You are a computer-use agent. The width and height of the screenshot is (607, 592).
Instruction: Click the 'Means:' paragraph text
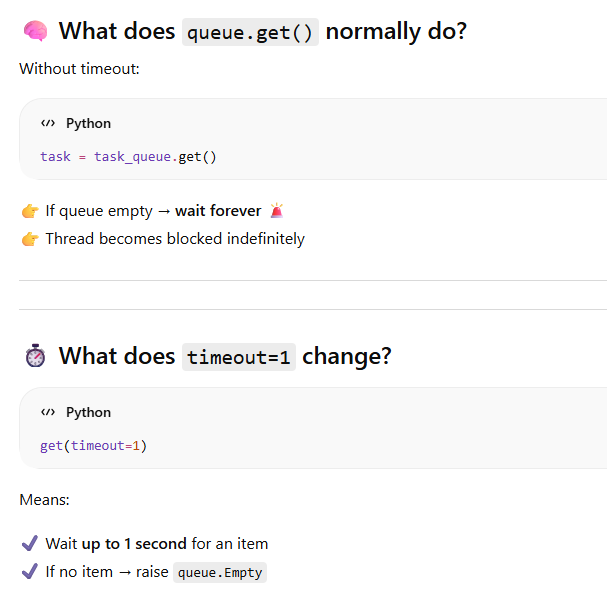(45, 500)
